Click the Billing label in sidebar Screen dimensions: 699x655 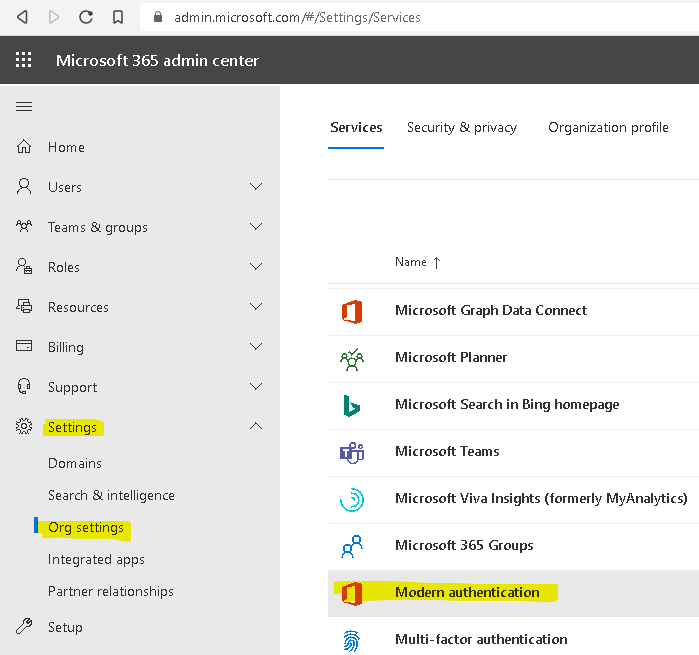[x=66, y=347]
